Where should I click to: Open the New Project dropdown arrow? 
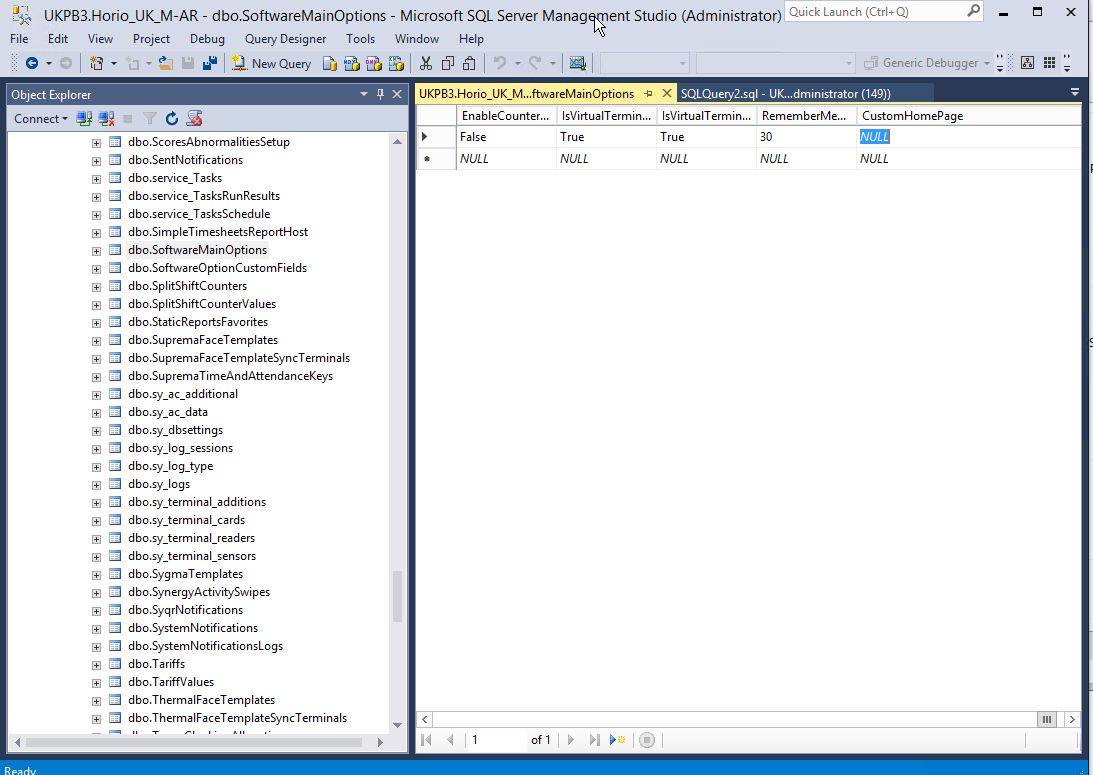tap(114, 63)
